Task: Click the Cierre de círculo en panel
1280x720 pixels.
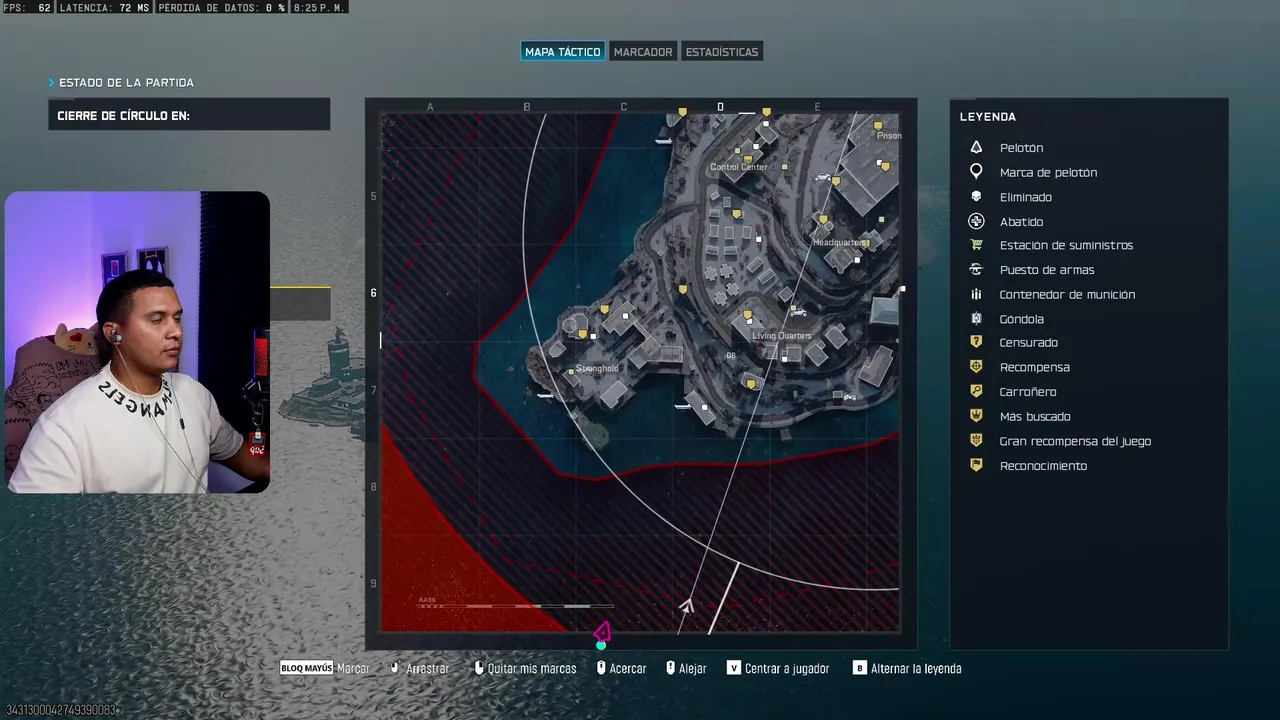Action: [189, 115]
